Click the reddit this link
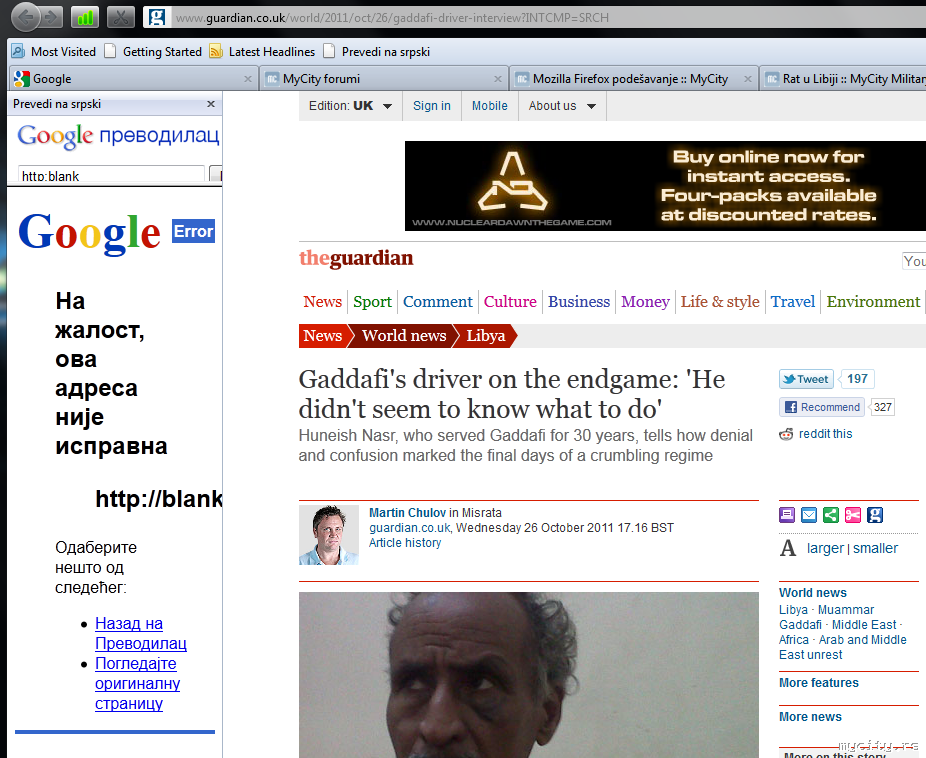Image resolution: width=926 pixels, height=758 pixels. coord(825,434)
